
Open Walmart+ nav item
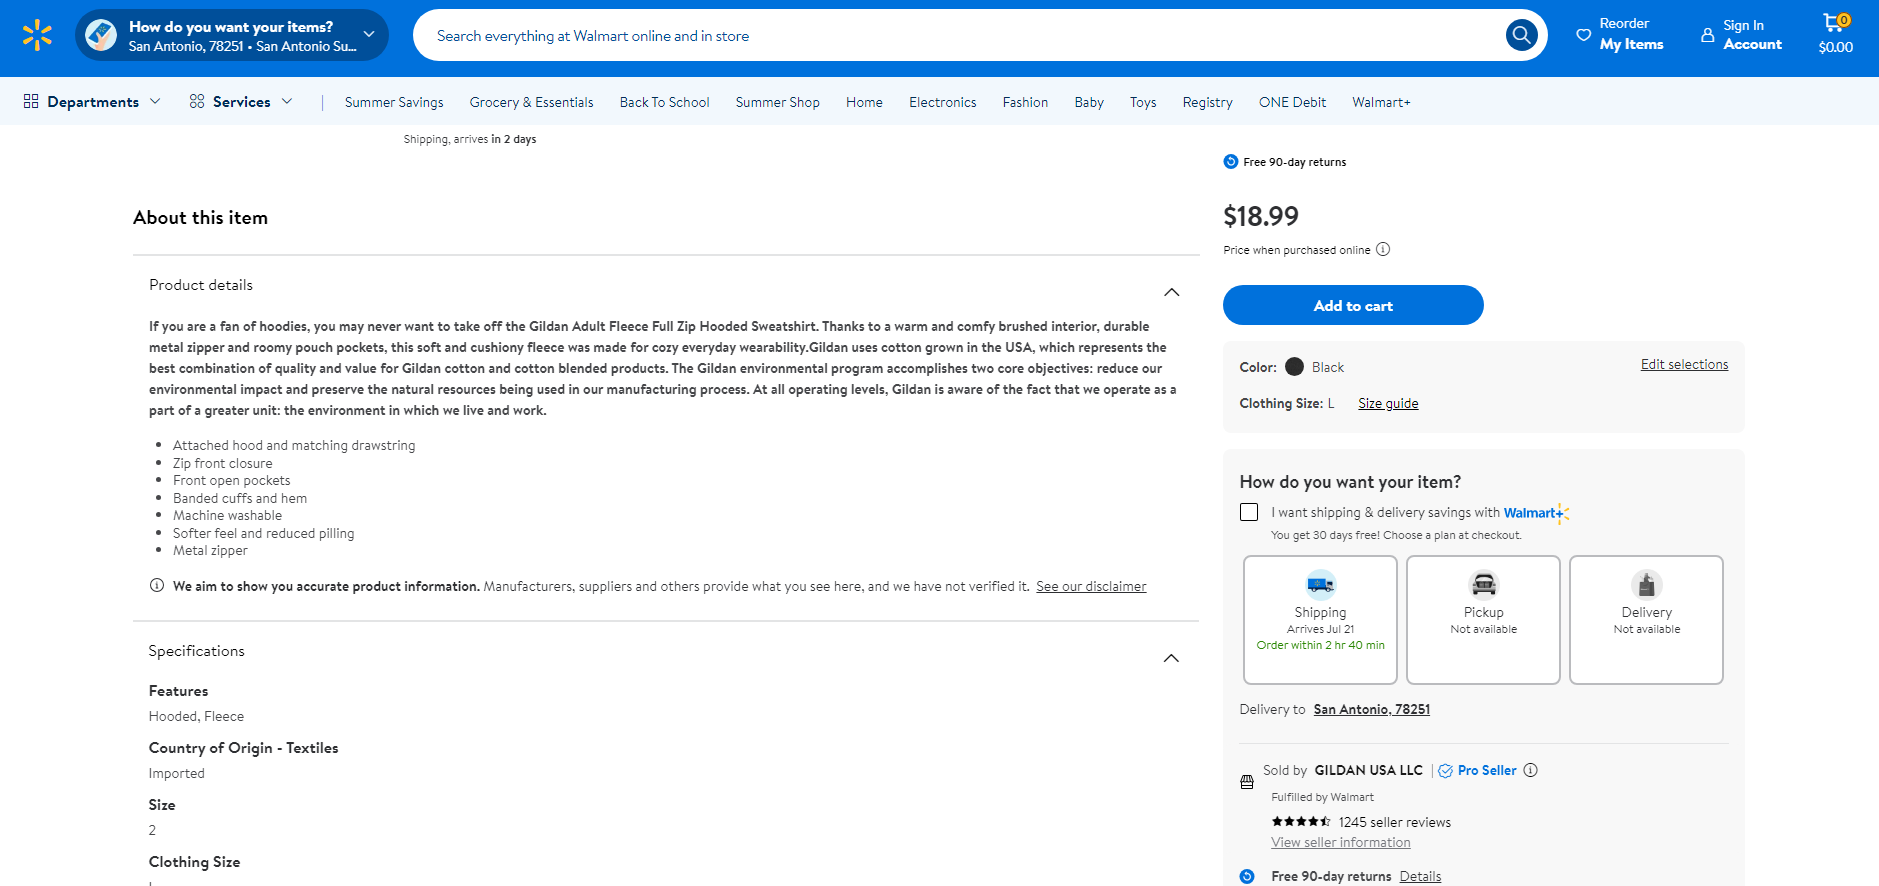(1381, 102)
